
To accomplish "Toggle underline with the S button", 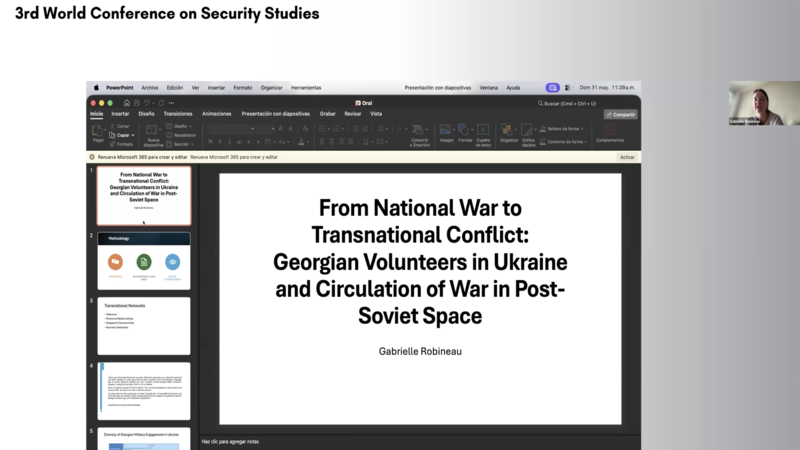I will point(230,141).
